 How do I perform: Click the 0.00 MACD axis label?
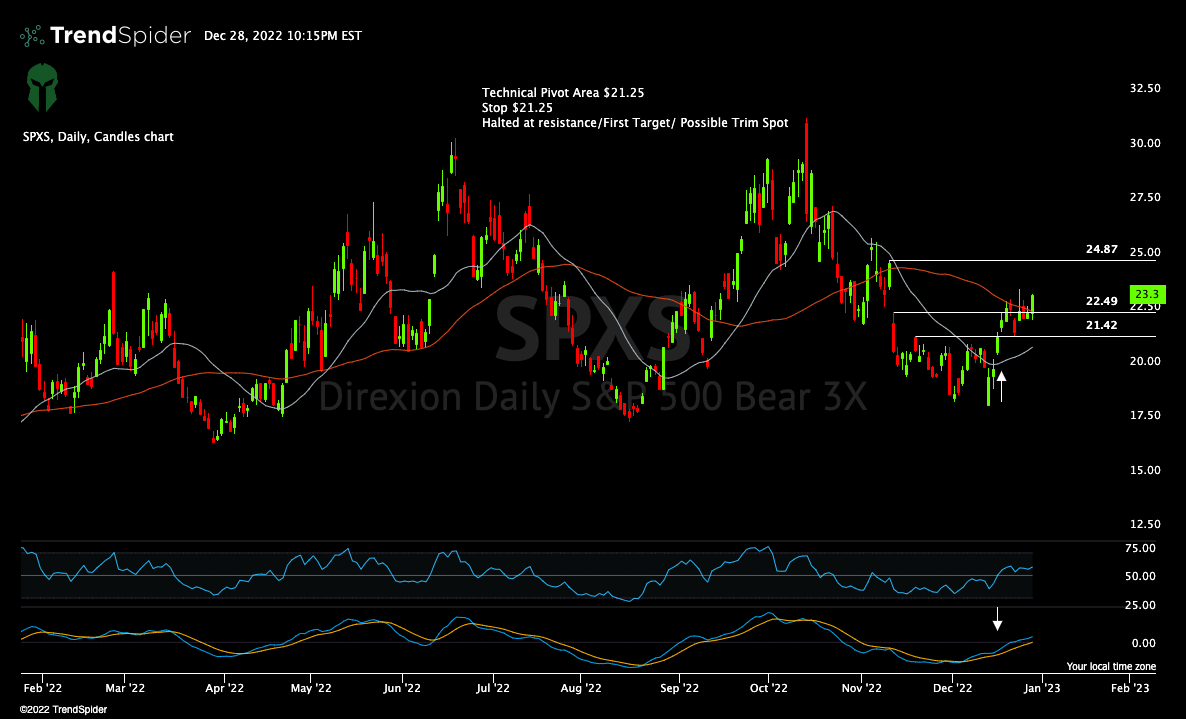click(x=1144, y=643)
